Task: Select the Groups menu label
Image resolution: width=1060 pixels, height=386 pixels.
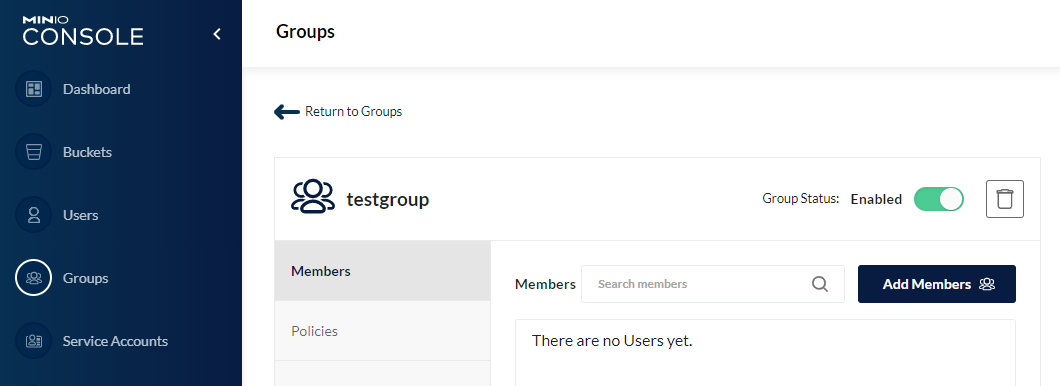Action: click(x=85, y=278)
